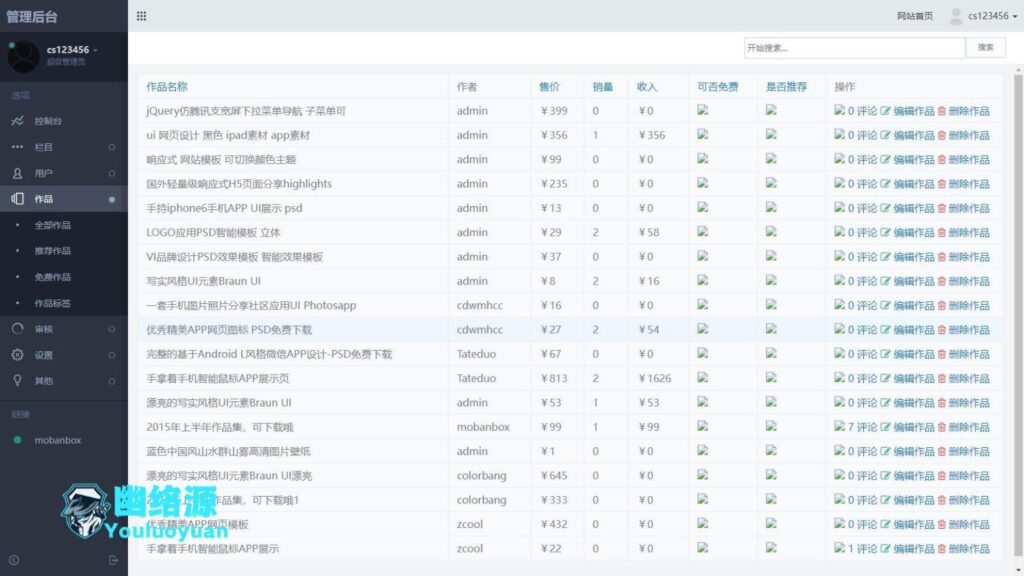The image size is (1024, 576).
Task: Expand the 栏目 menu circle indicator
Action: coord(112,148)
